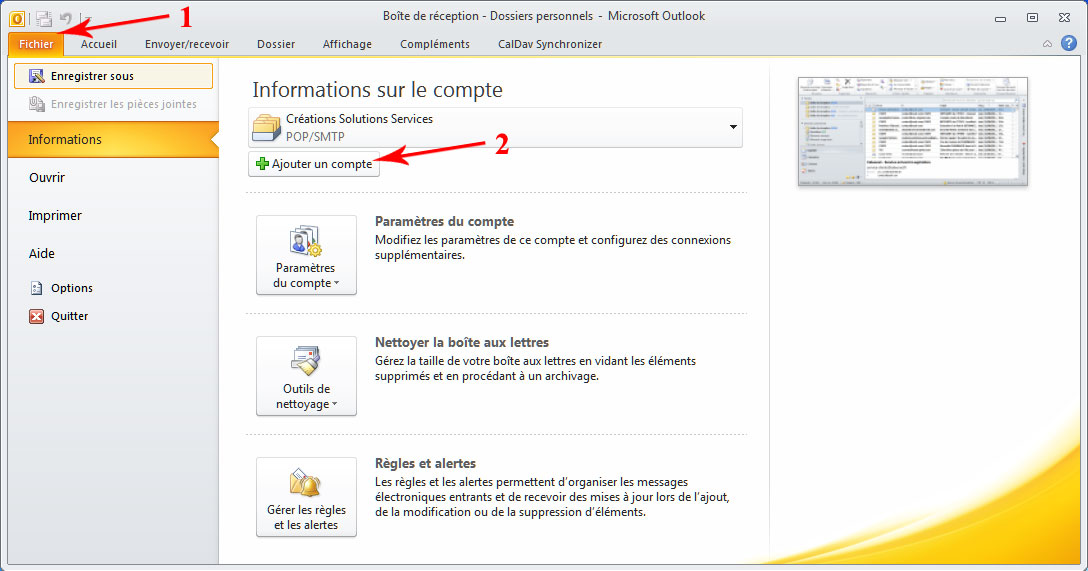1088x571 pixels.
Task: Click Enregistrer les pièces jointes
Action: (113, 104)
